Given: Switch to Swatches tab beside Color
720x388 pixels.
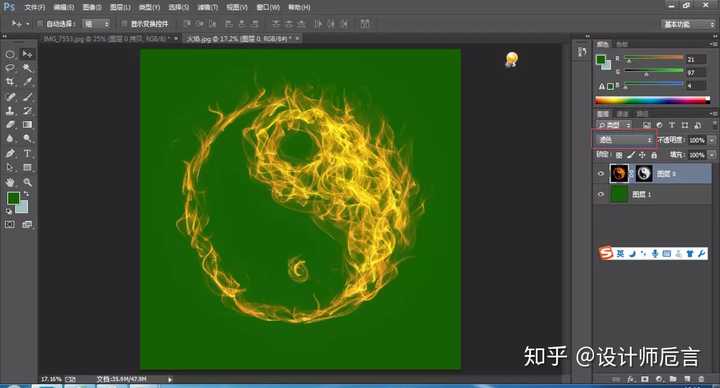Looking at the screenshot, I should coord(622,44).
